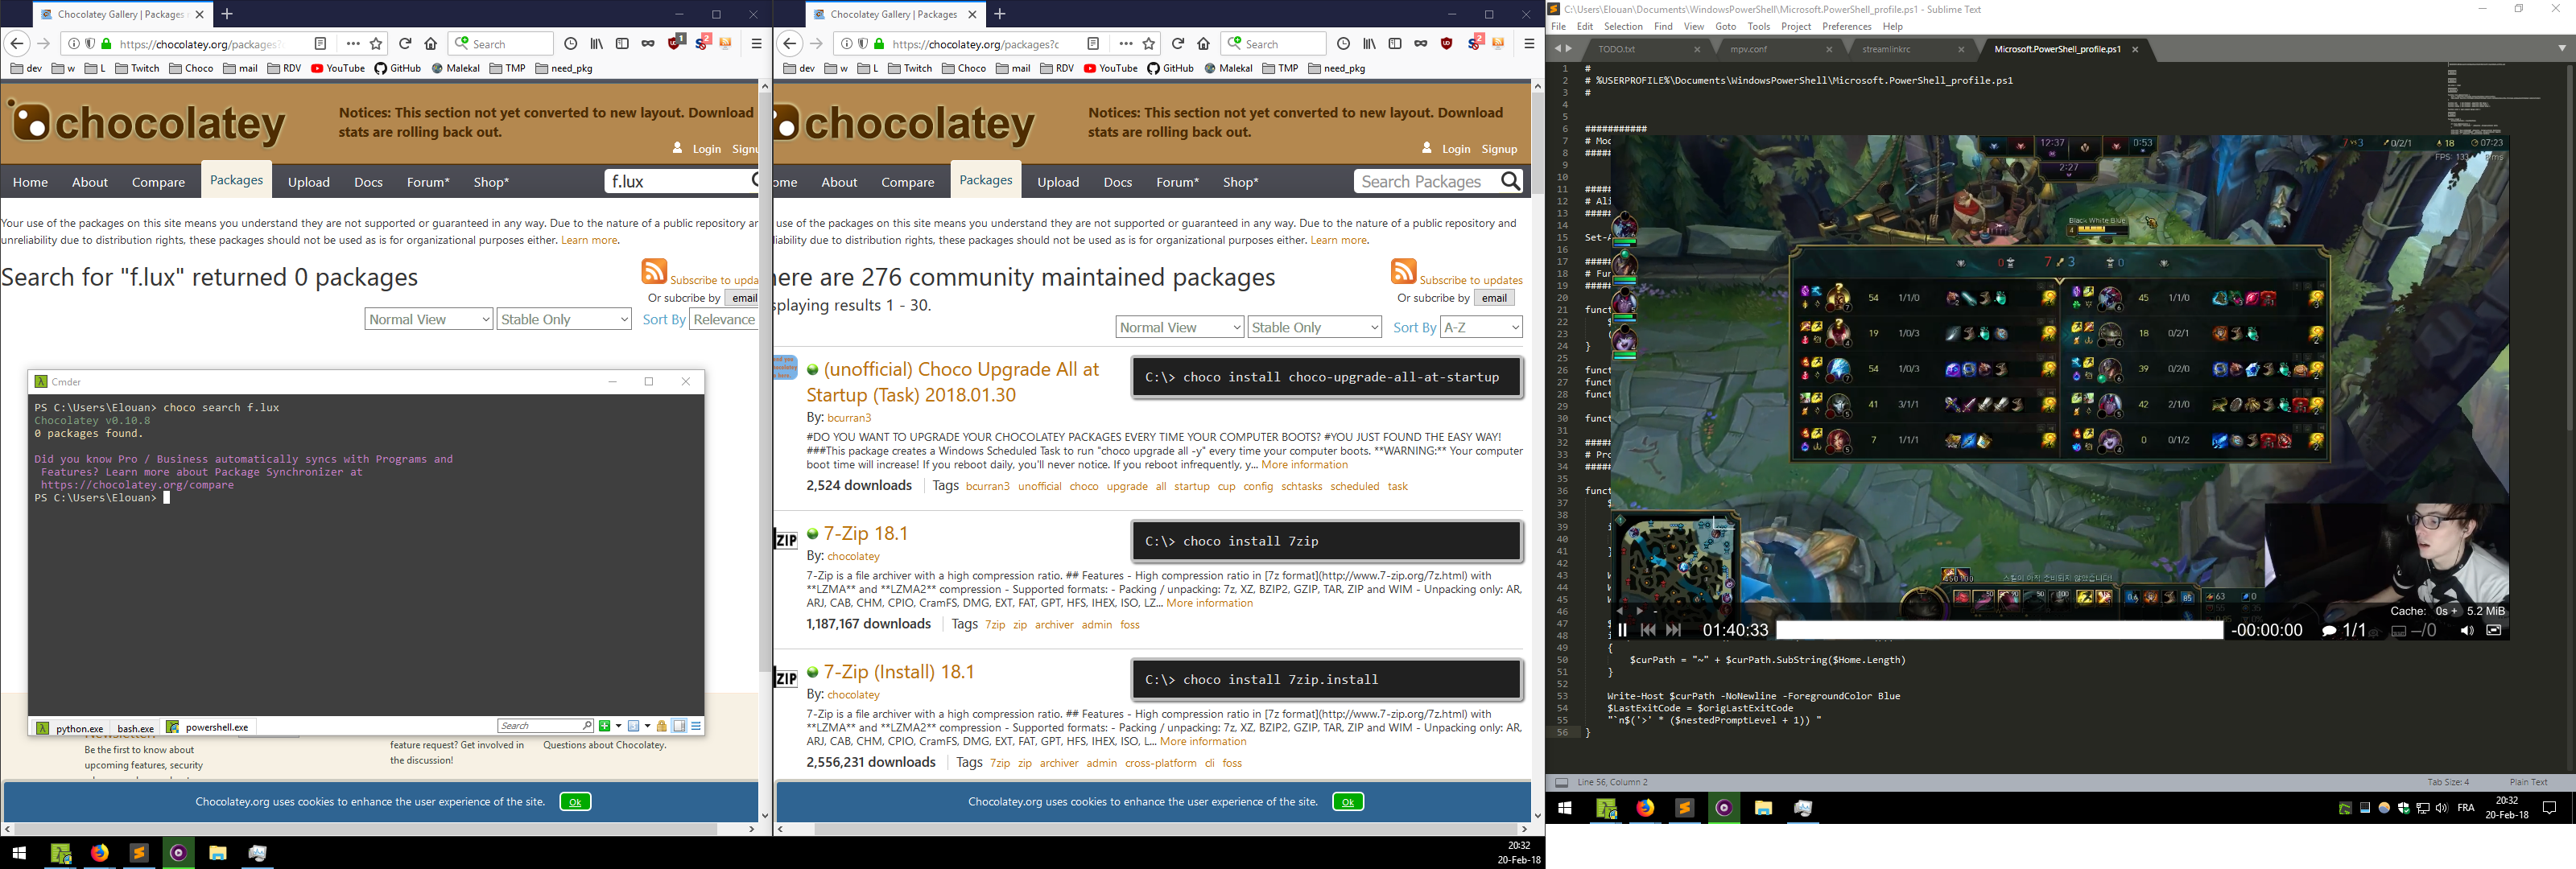Viewport: 2576px width, 869px height.
Task: Click the YouTube bookmark in the right Firefox window
Action: pyautogui.click(x=1110, y=68)
